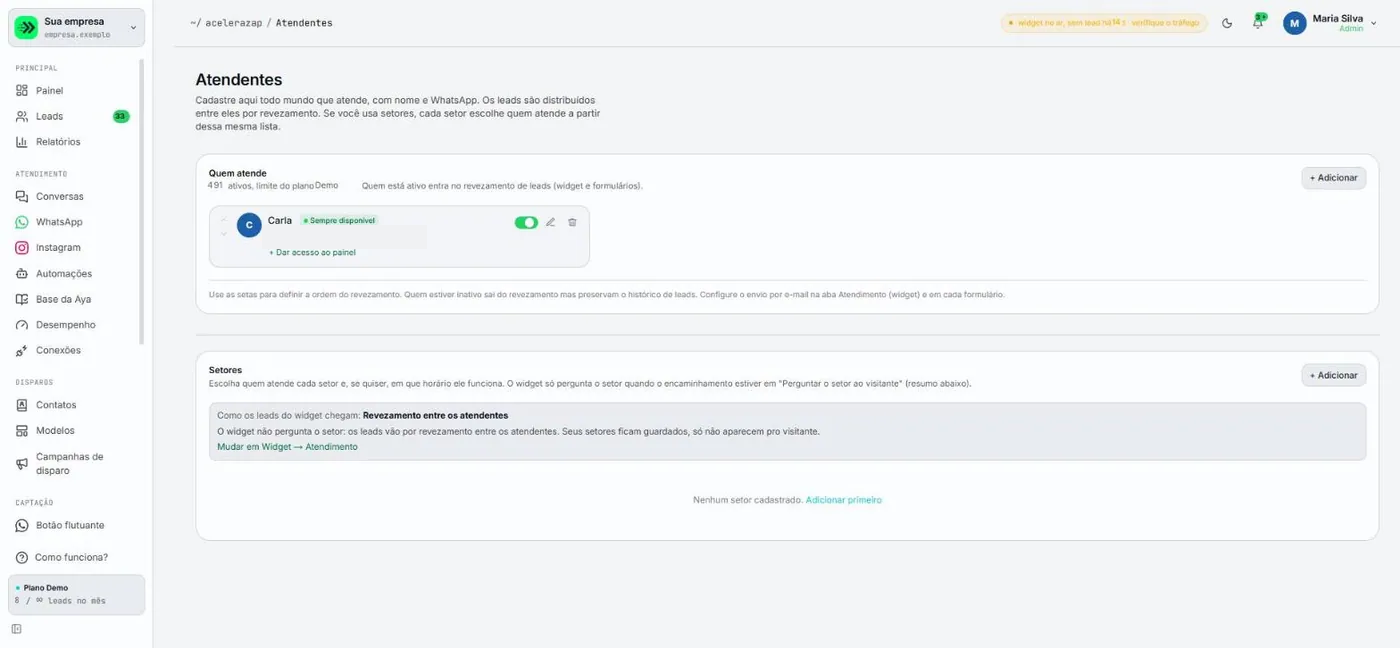
Task: Follow Mudar em Widget → Atendimento link
Action: tap(287, 447)
